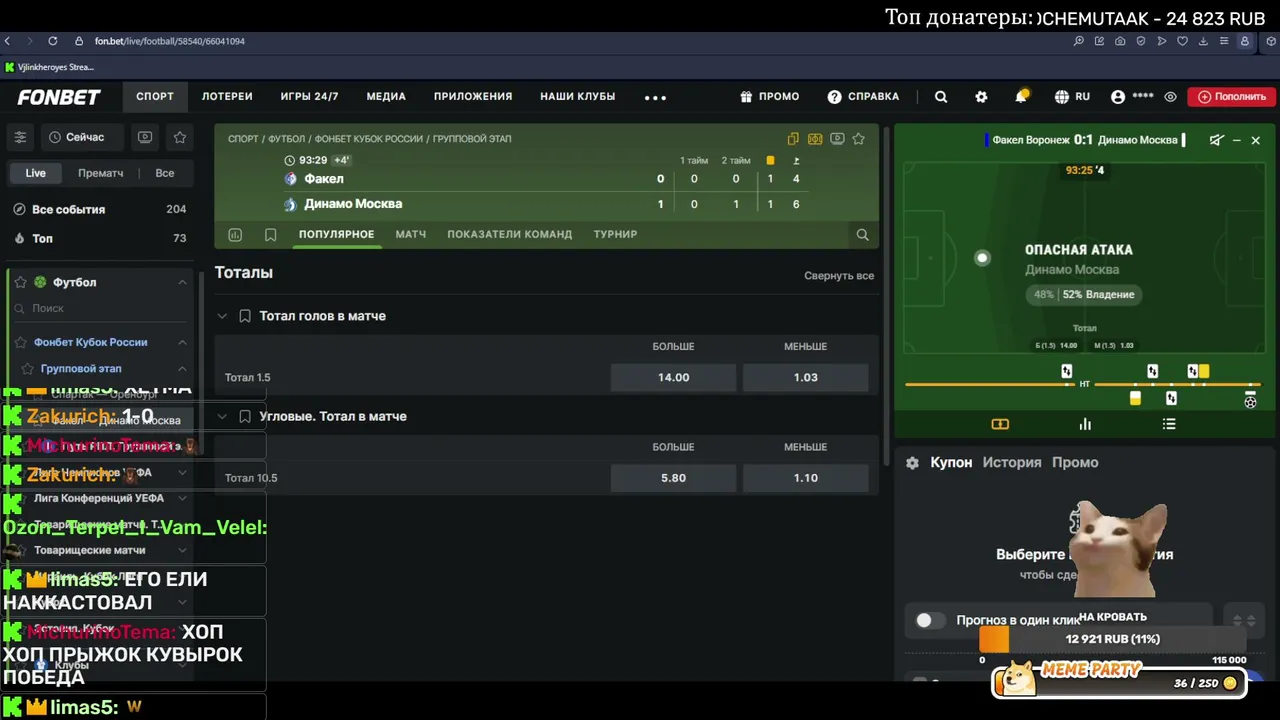Open match statistics icon beside Популярное tab

tap(235, 235)
